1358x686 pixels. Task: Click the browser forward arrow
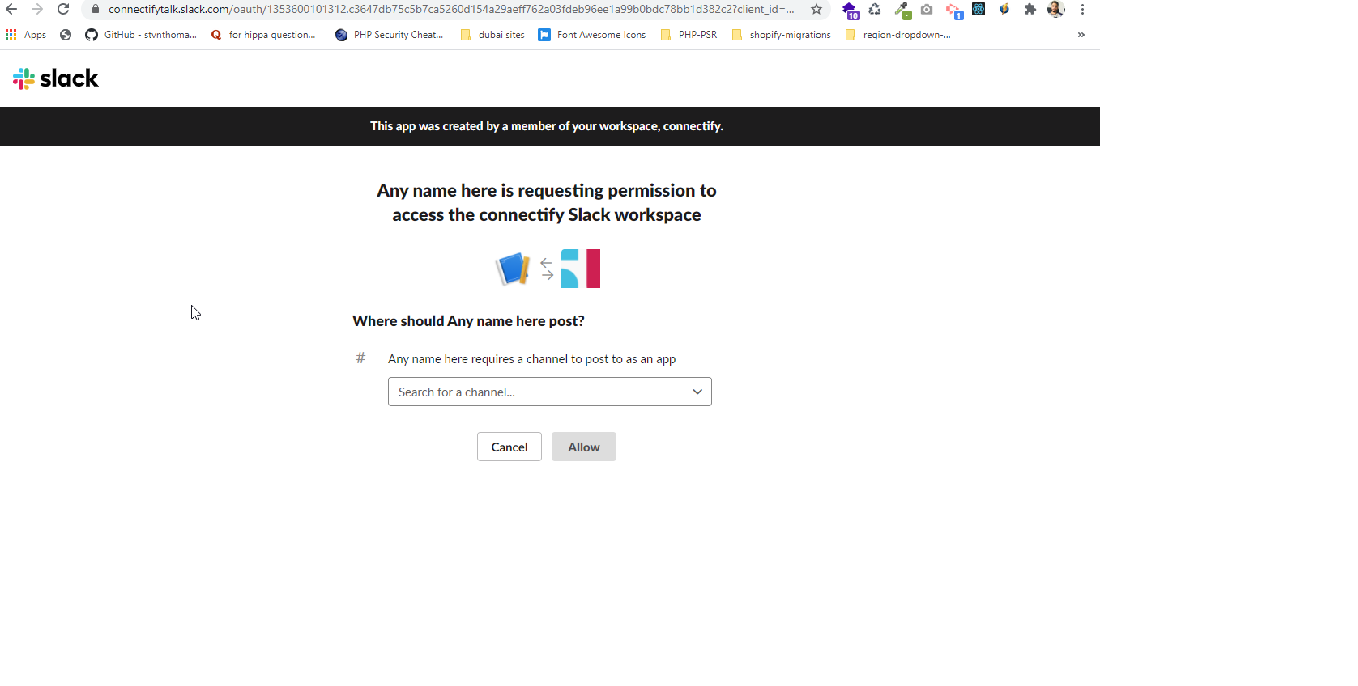tap(38, 9)
